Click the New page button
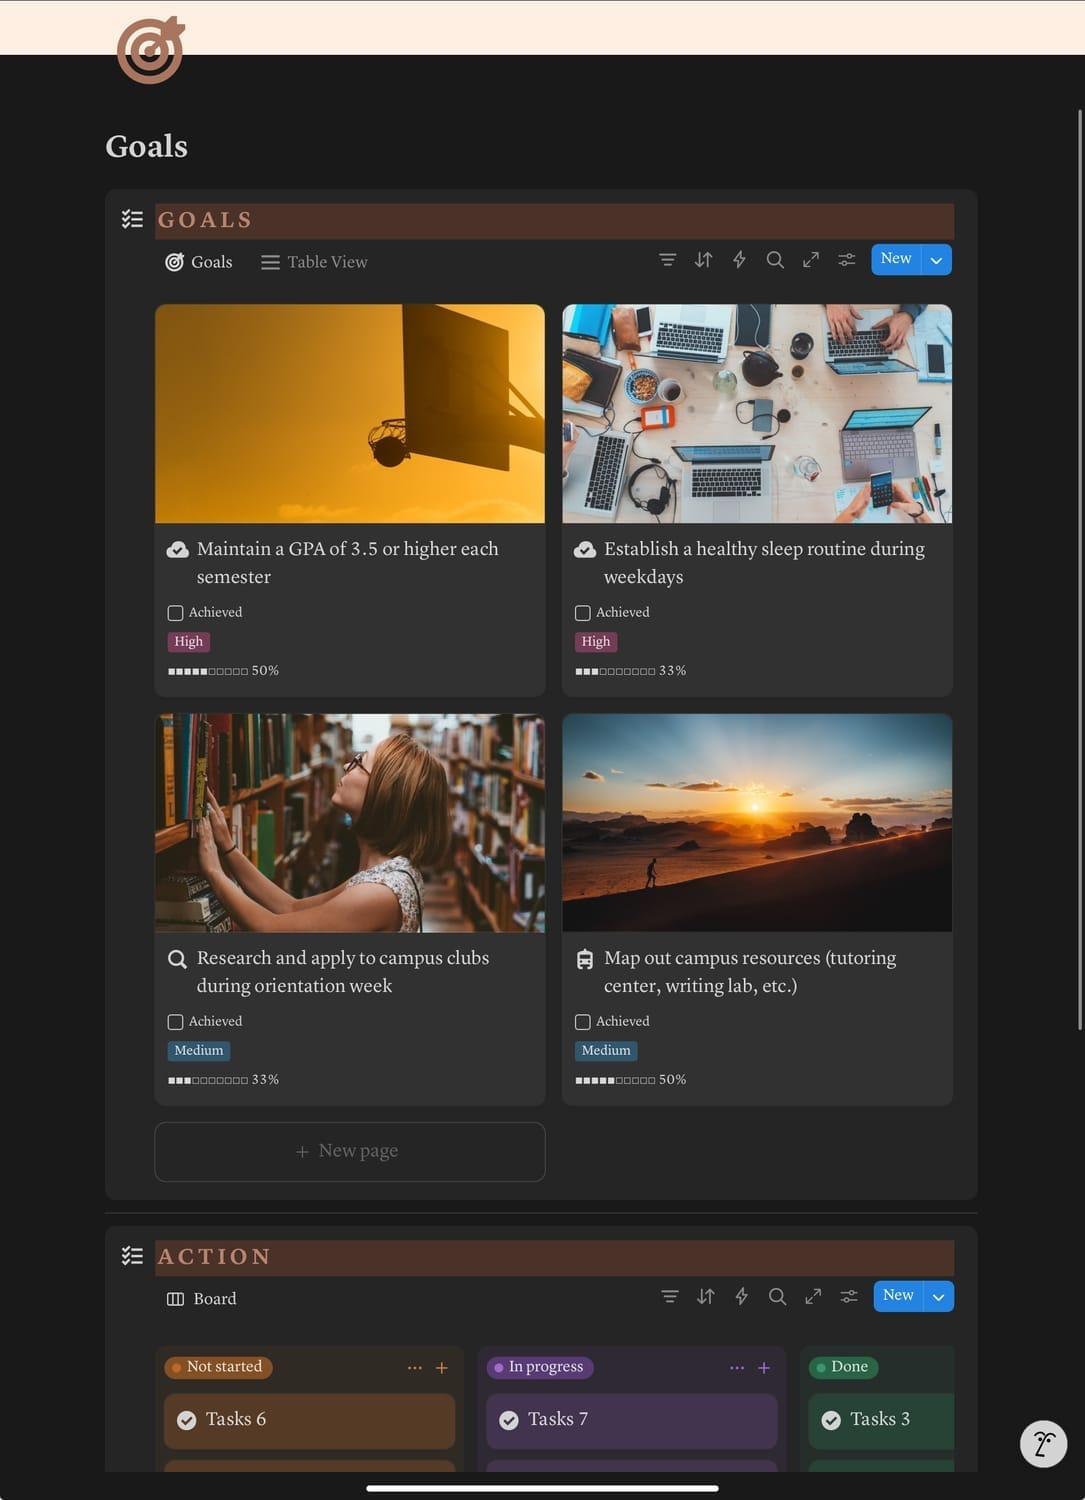The image size is (1085, 1500). tap(349, 1151)
